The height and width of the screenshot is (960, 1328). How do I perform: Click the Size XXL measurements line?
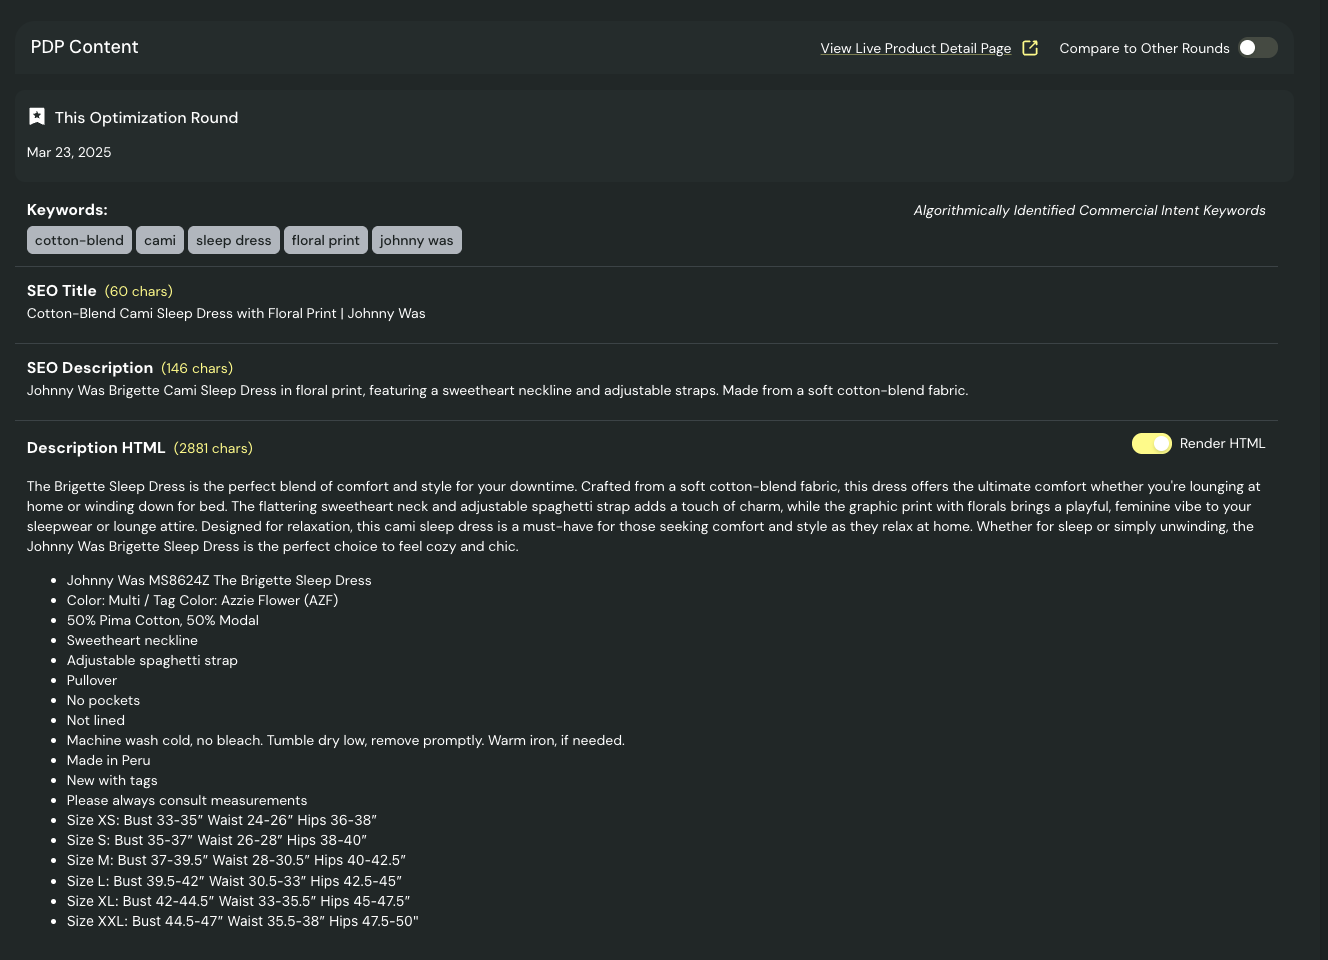242,921
